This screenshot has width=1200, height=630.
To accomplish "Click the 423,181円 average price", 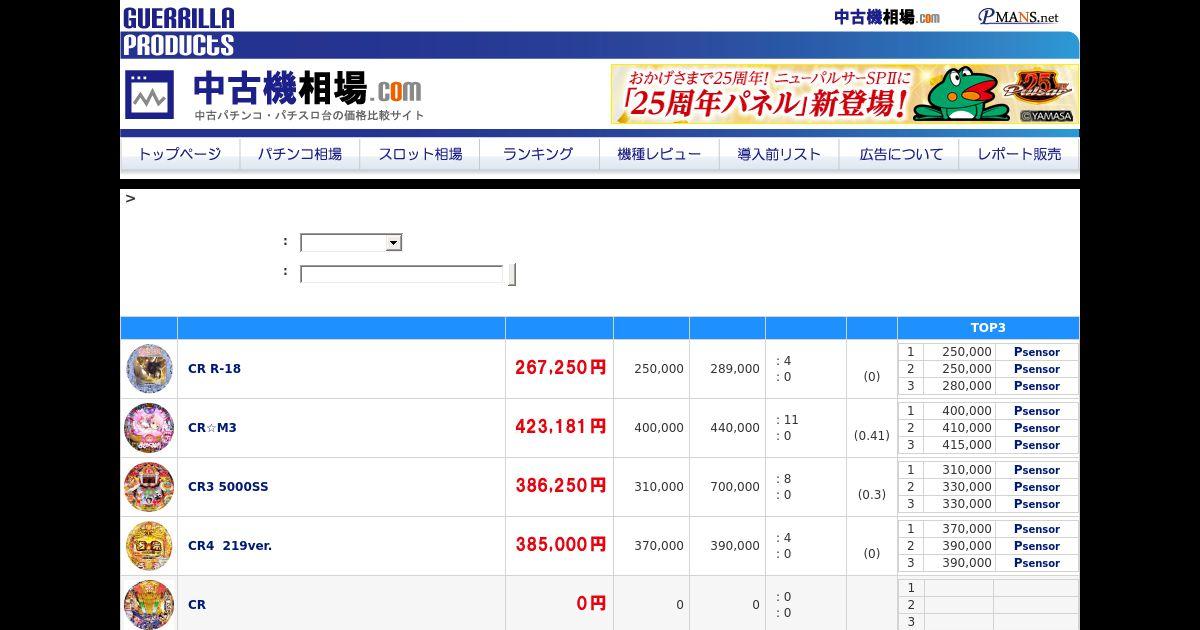I will click(561, 427).
